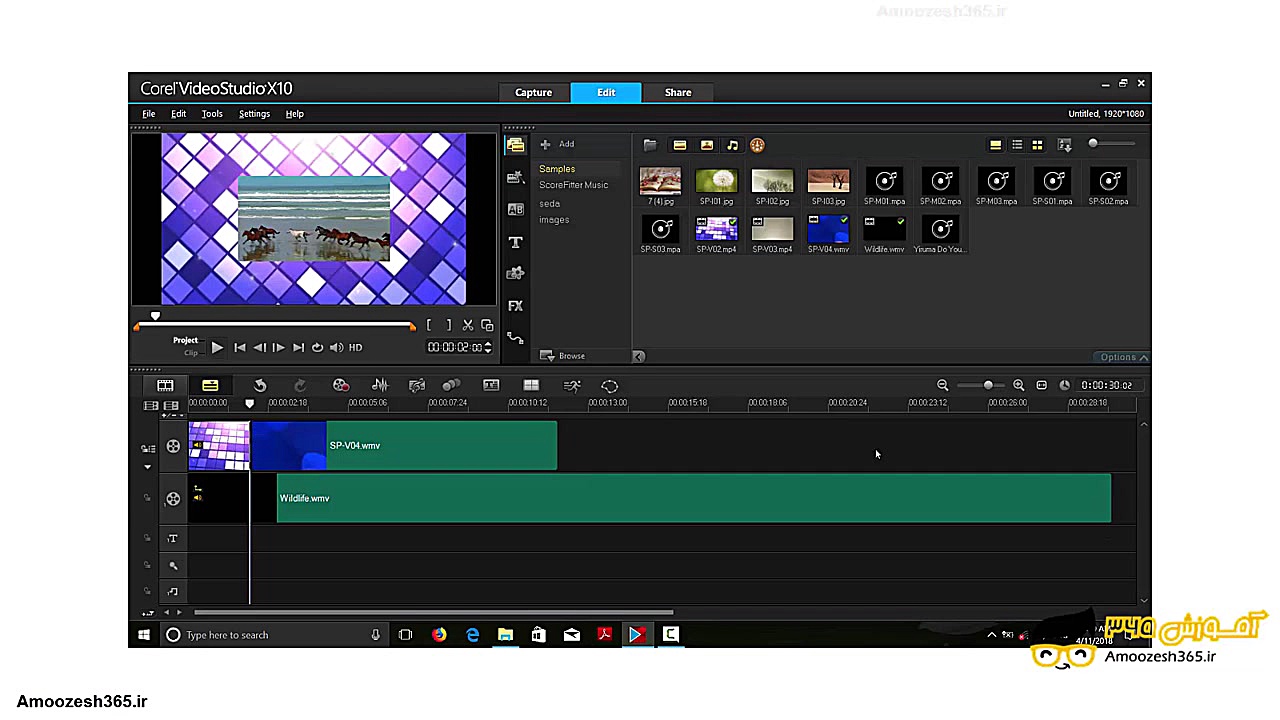Open the FX filter library
Viewport: 1280px width, 720px height.
click(x=515, y=306)
